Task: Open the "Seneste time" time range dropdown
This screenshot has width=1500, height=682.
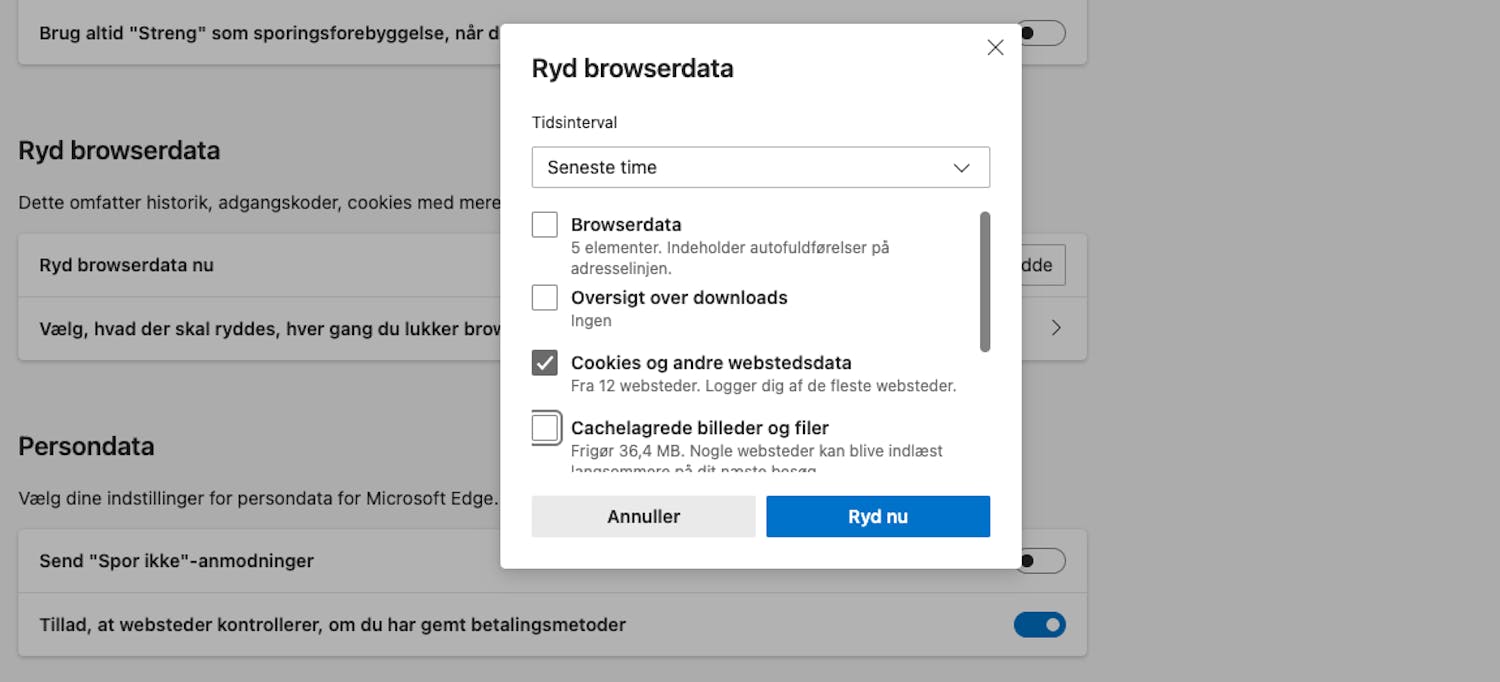Action: pyautogui.click(x=760, y=167)
